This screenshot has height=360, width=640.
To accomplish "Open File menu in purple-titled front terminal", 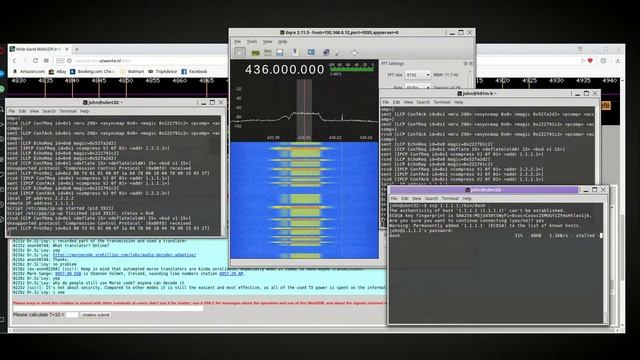I will pos(394,198).
